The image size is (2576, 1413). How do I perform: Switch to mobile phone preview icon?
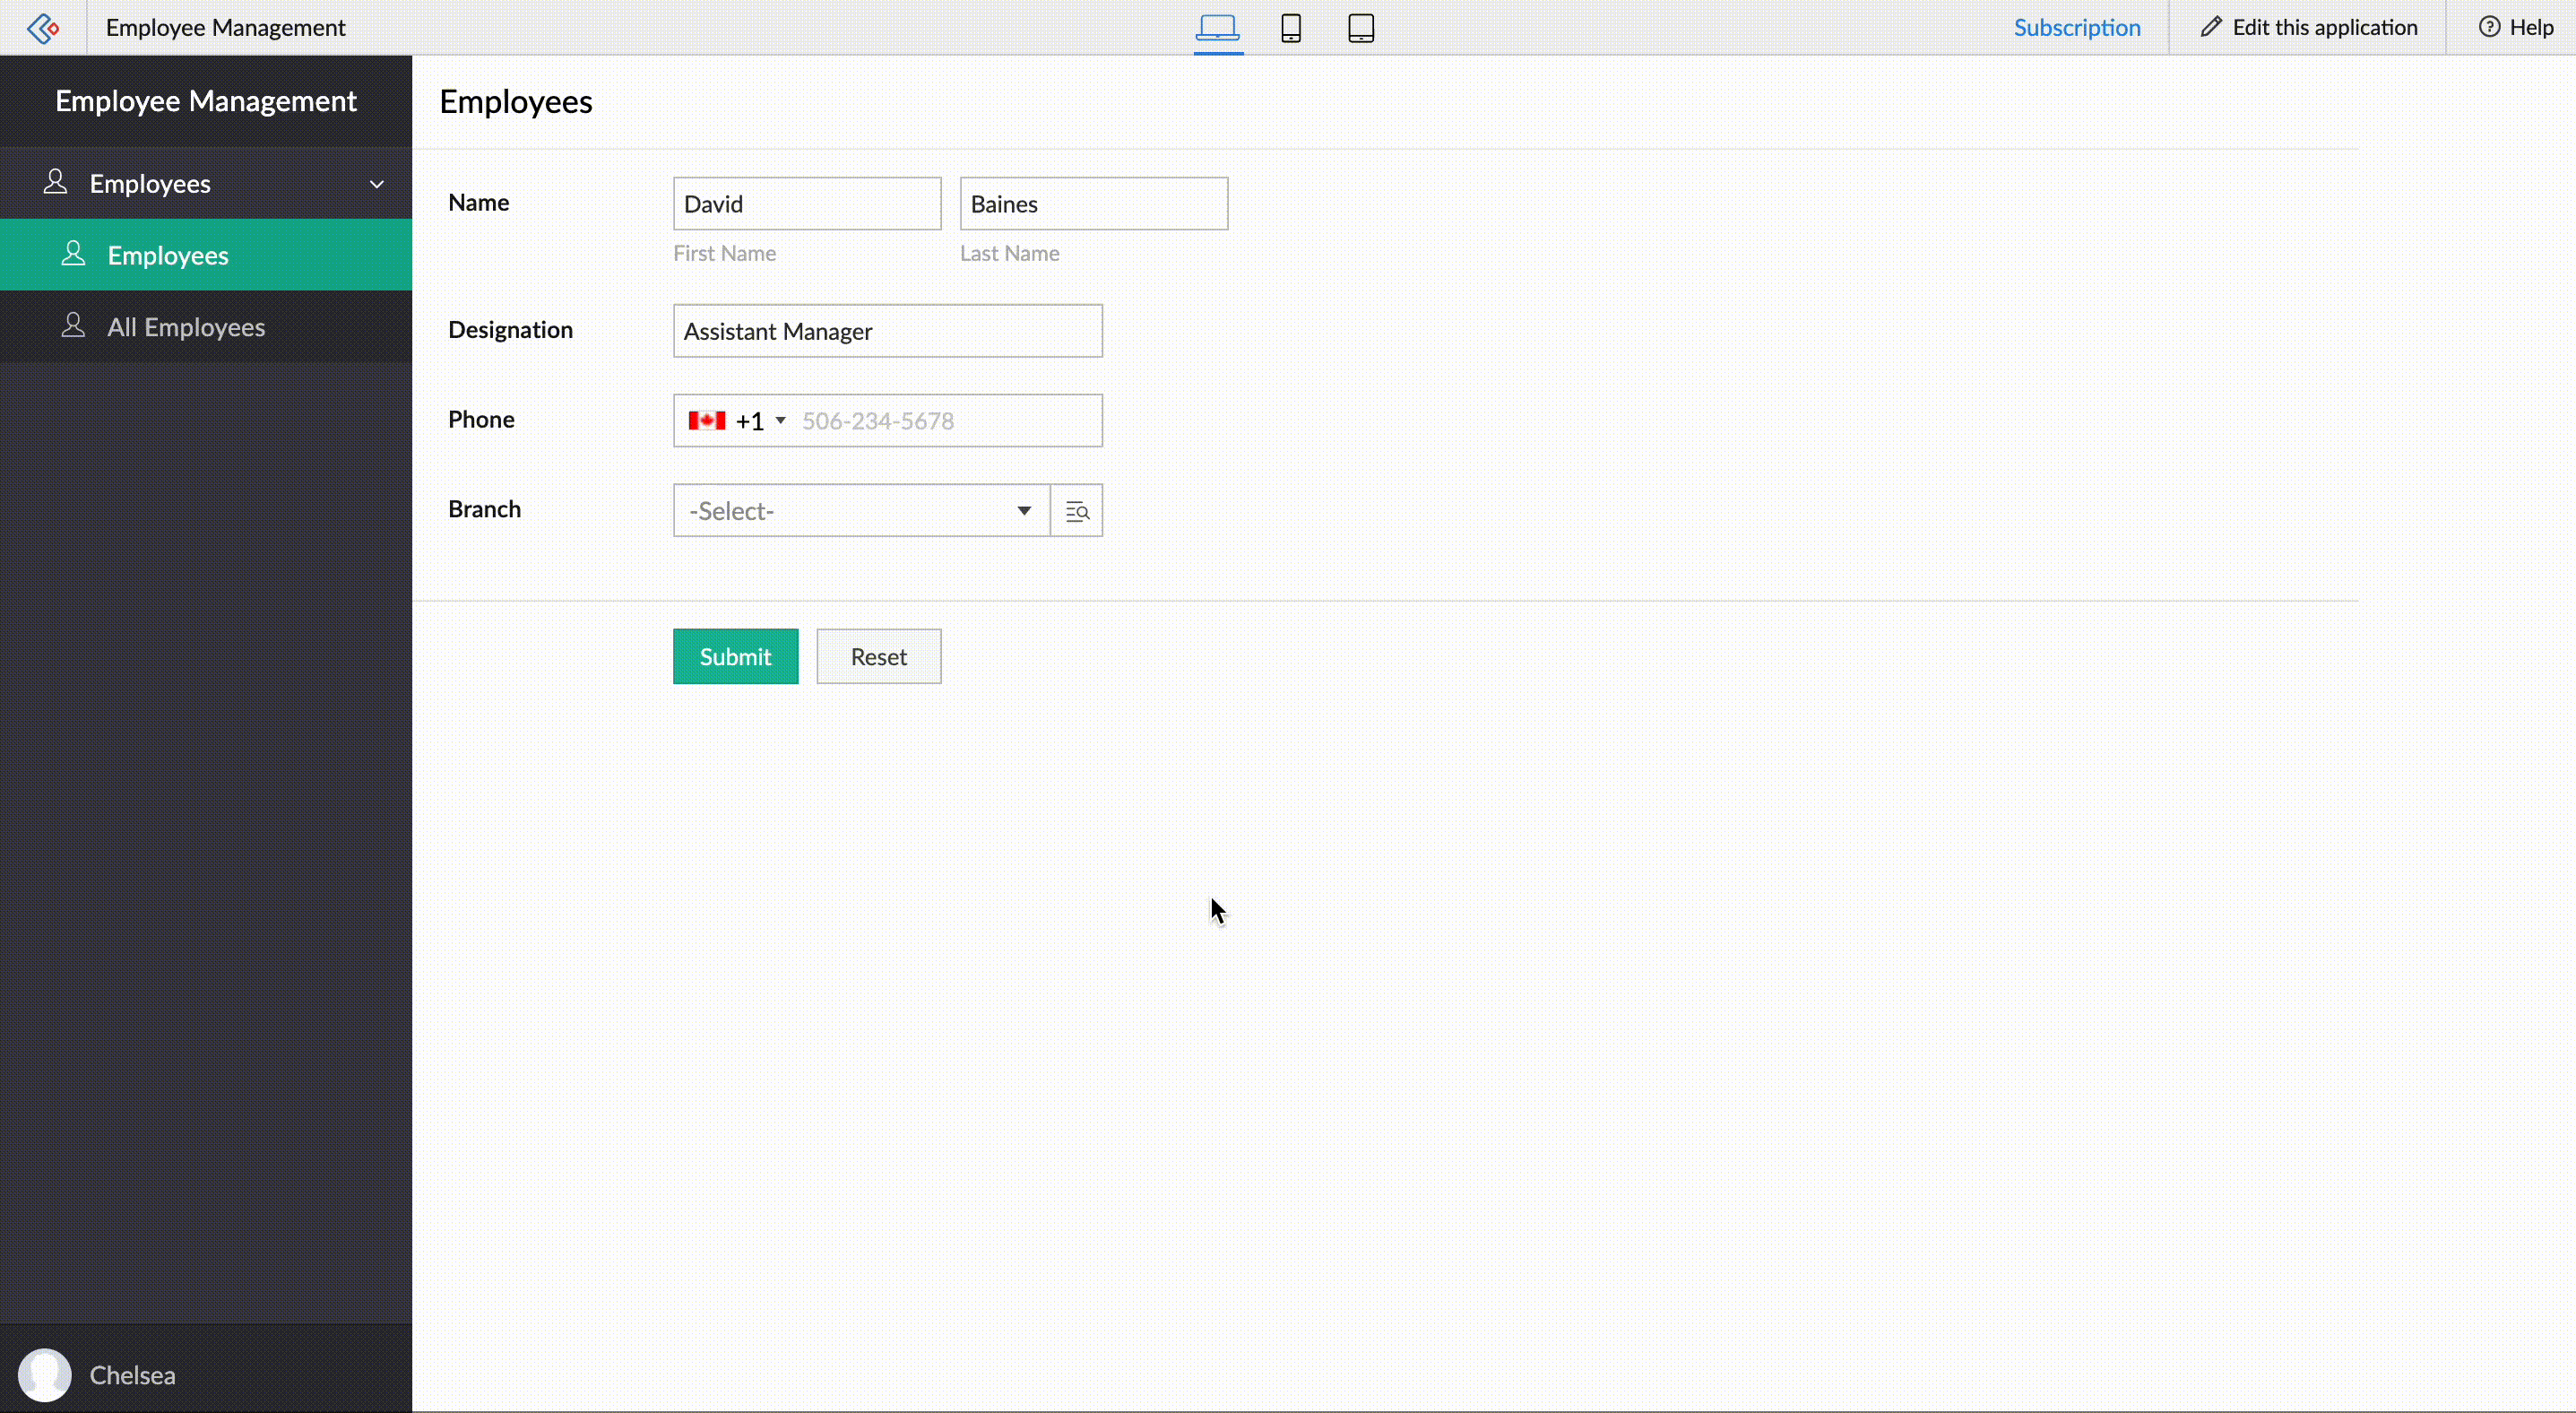tap(1291, 27)
